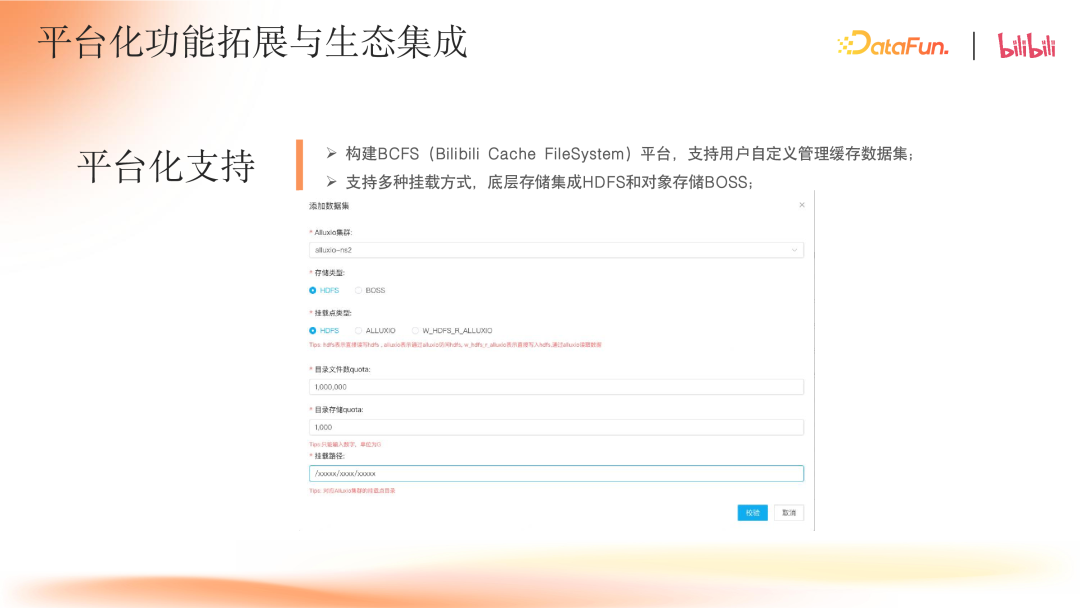Select the BOSS storage type radio
This screenshot has width=1080, height=608.
358,291
